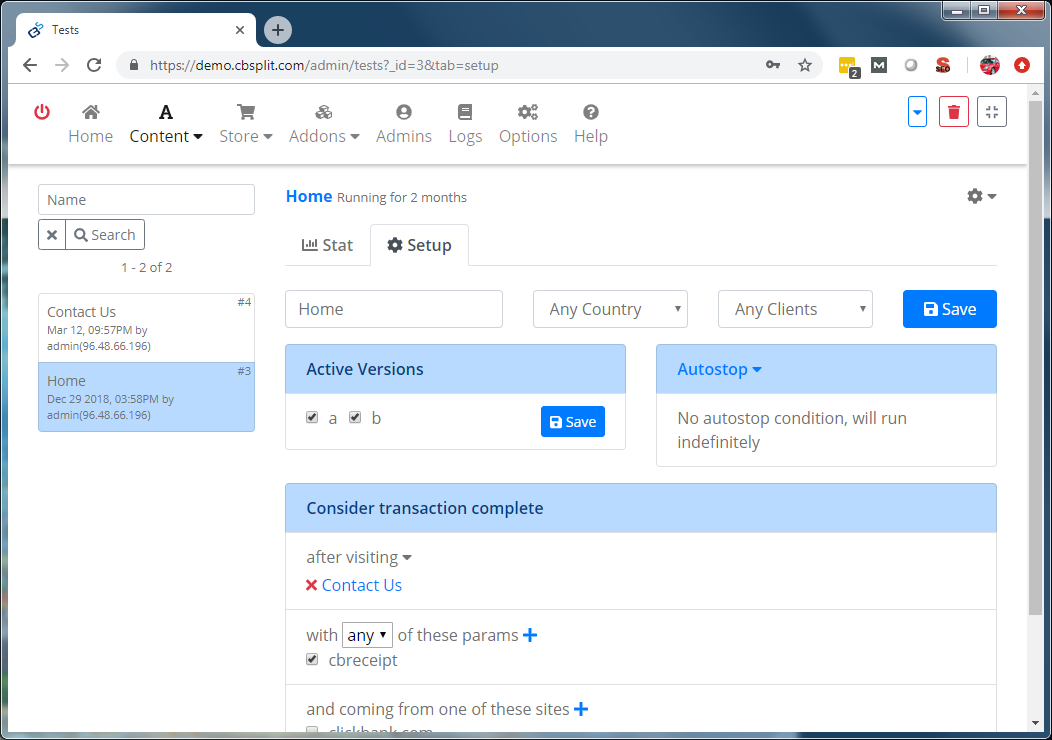This screenshot has width=1052, height=740.
Task: Open the Help question mark icon
Action: coord(590,112)
